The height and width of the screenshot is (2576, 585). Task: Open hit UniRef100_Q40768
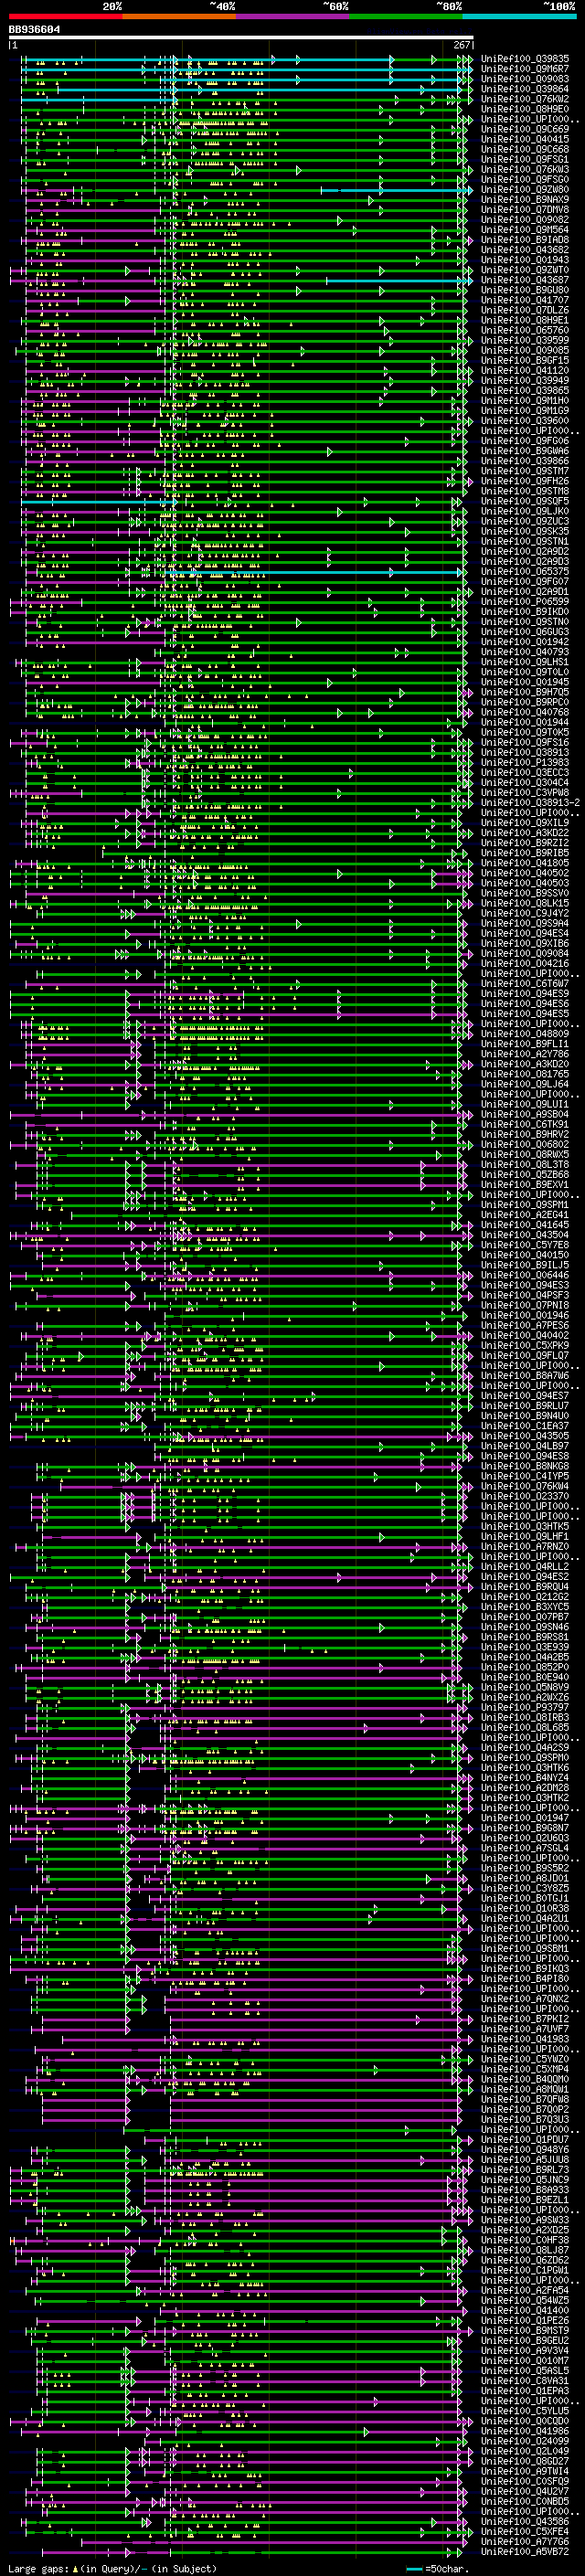[x=525, y=712]
